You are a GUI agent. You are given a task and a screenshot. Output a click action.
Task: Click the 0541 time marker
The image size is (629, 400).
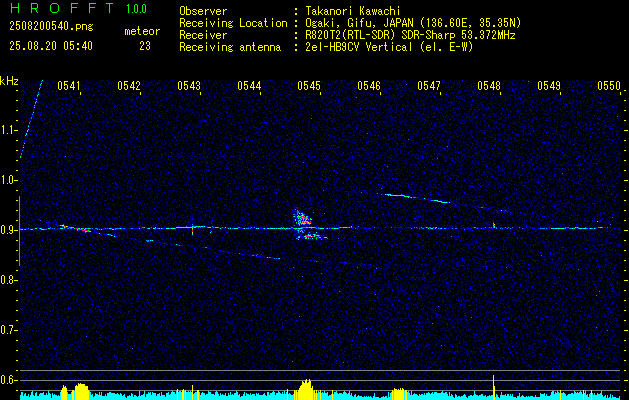click(69, 85)
